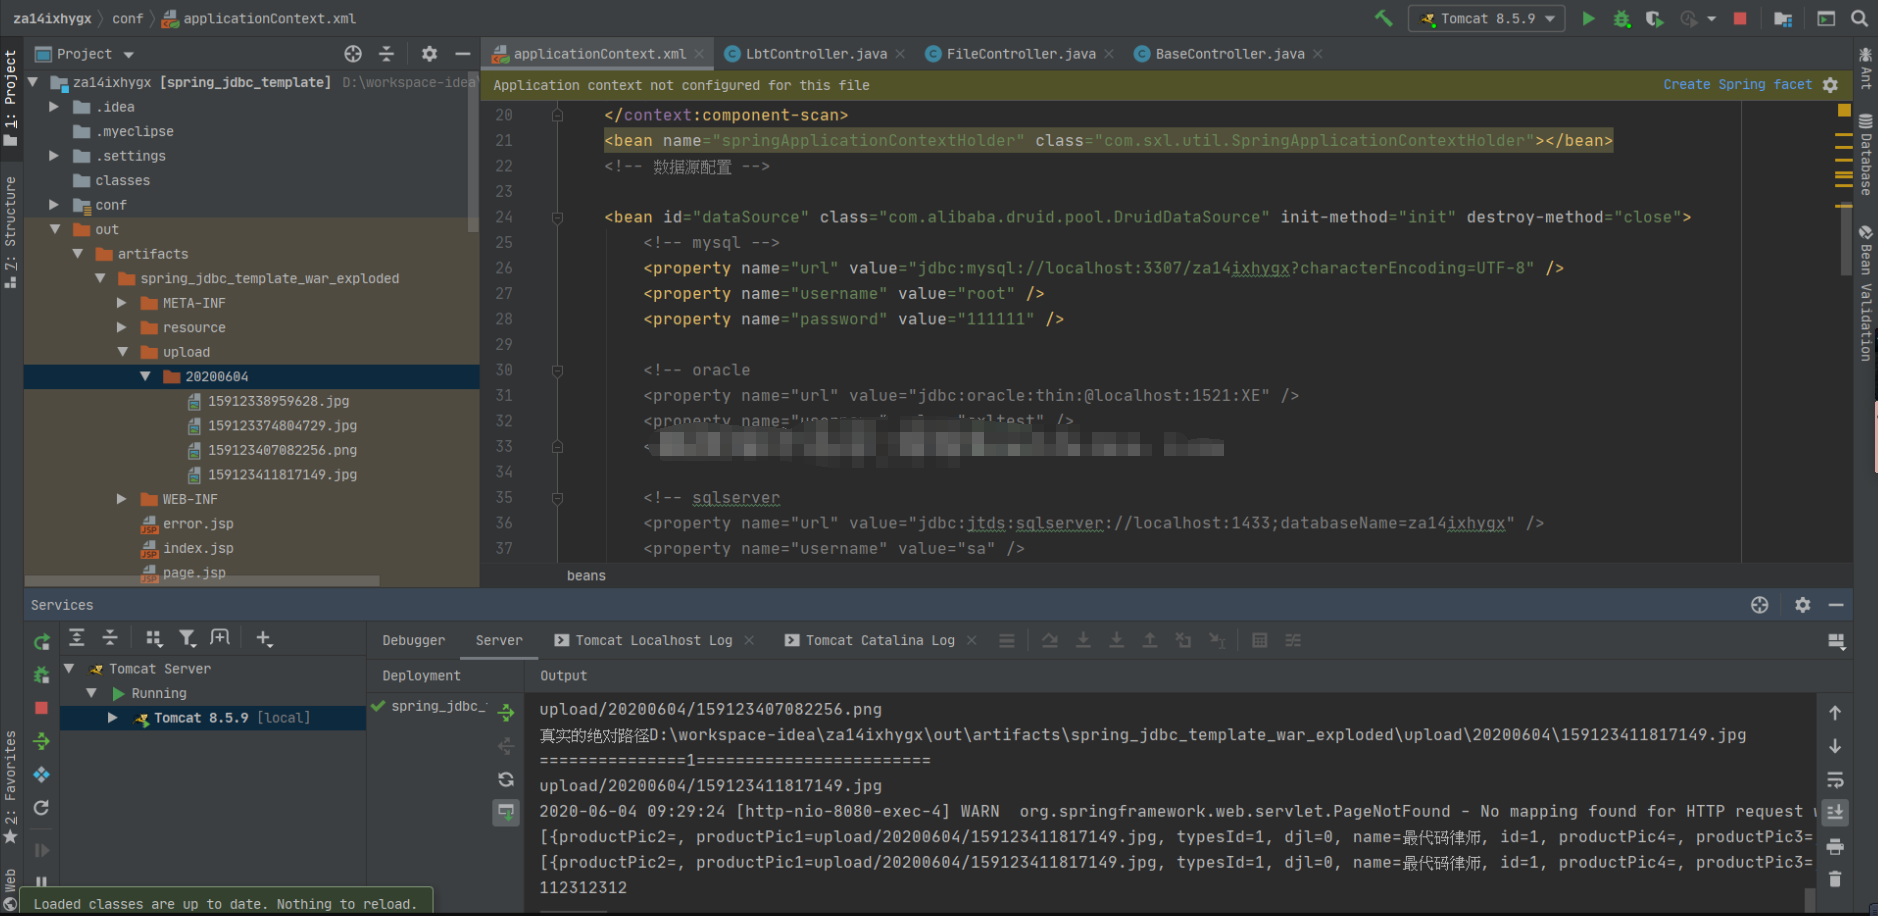Expand the WEB-INF folder

coord(122,499)
